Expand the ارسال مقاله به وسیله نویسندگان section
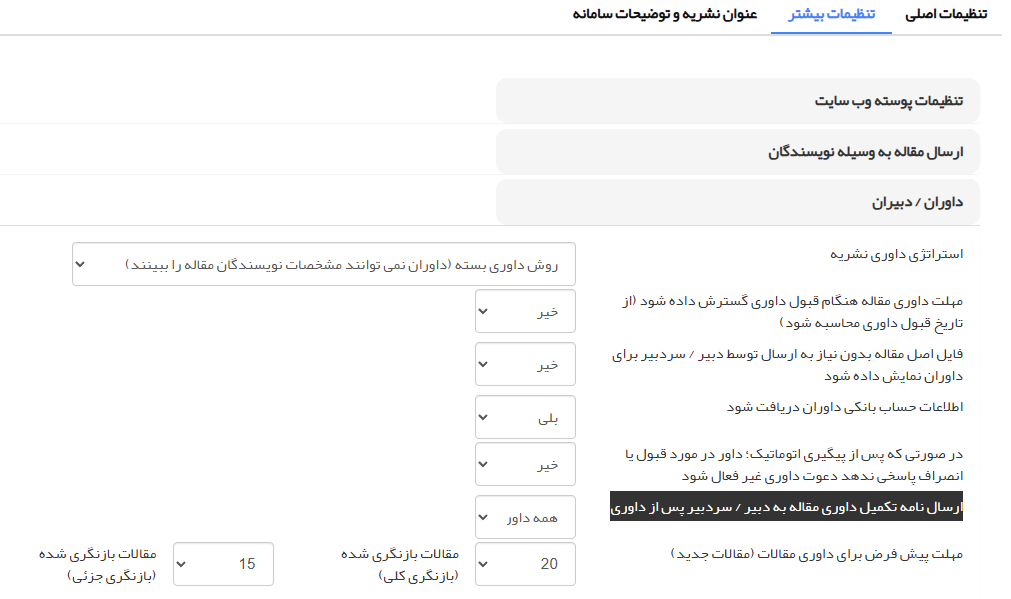The height and width of the screenshot is (599, 1011). (738, 152)
